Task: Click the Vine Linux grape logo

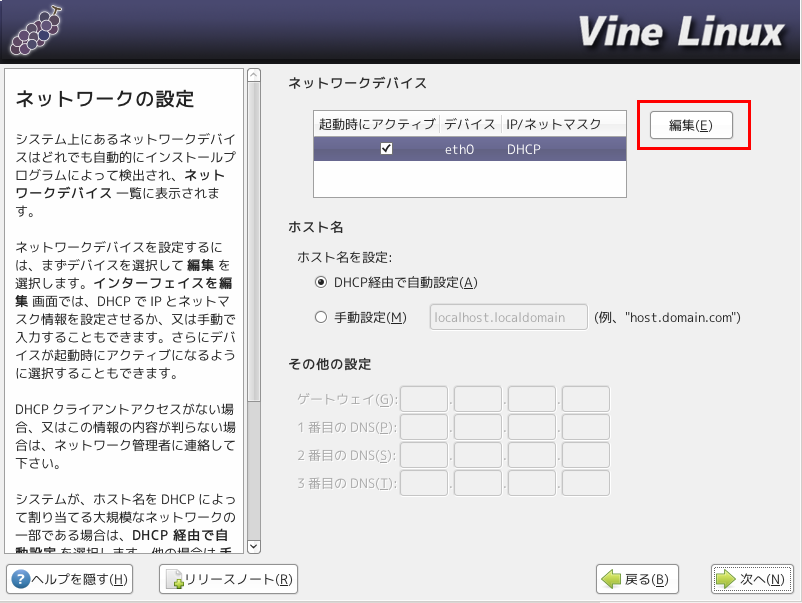Action: (36, 31)
